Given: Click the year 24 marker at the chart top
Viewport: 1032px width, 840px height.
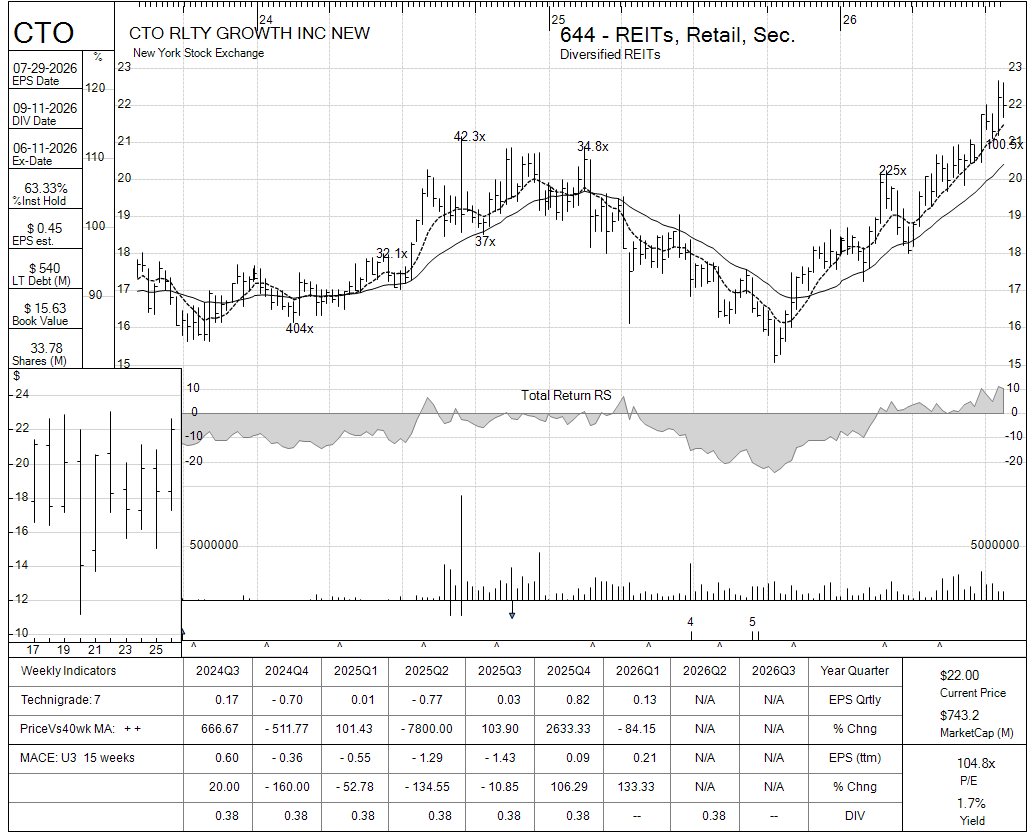Looking at the screenshot, I should (x=266, y=20).
